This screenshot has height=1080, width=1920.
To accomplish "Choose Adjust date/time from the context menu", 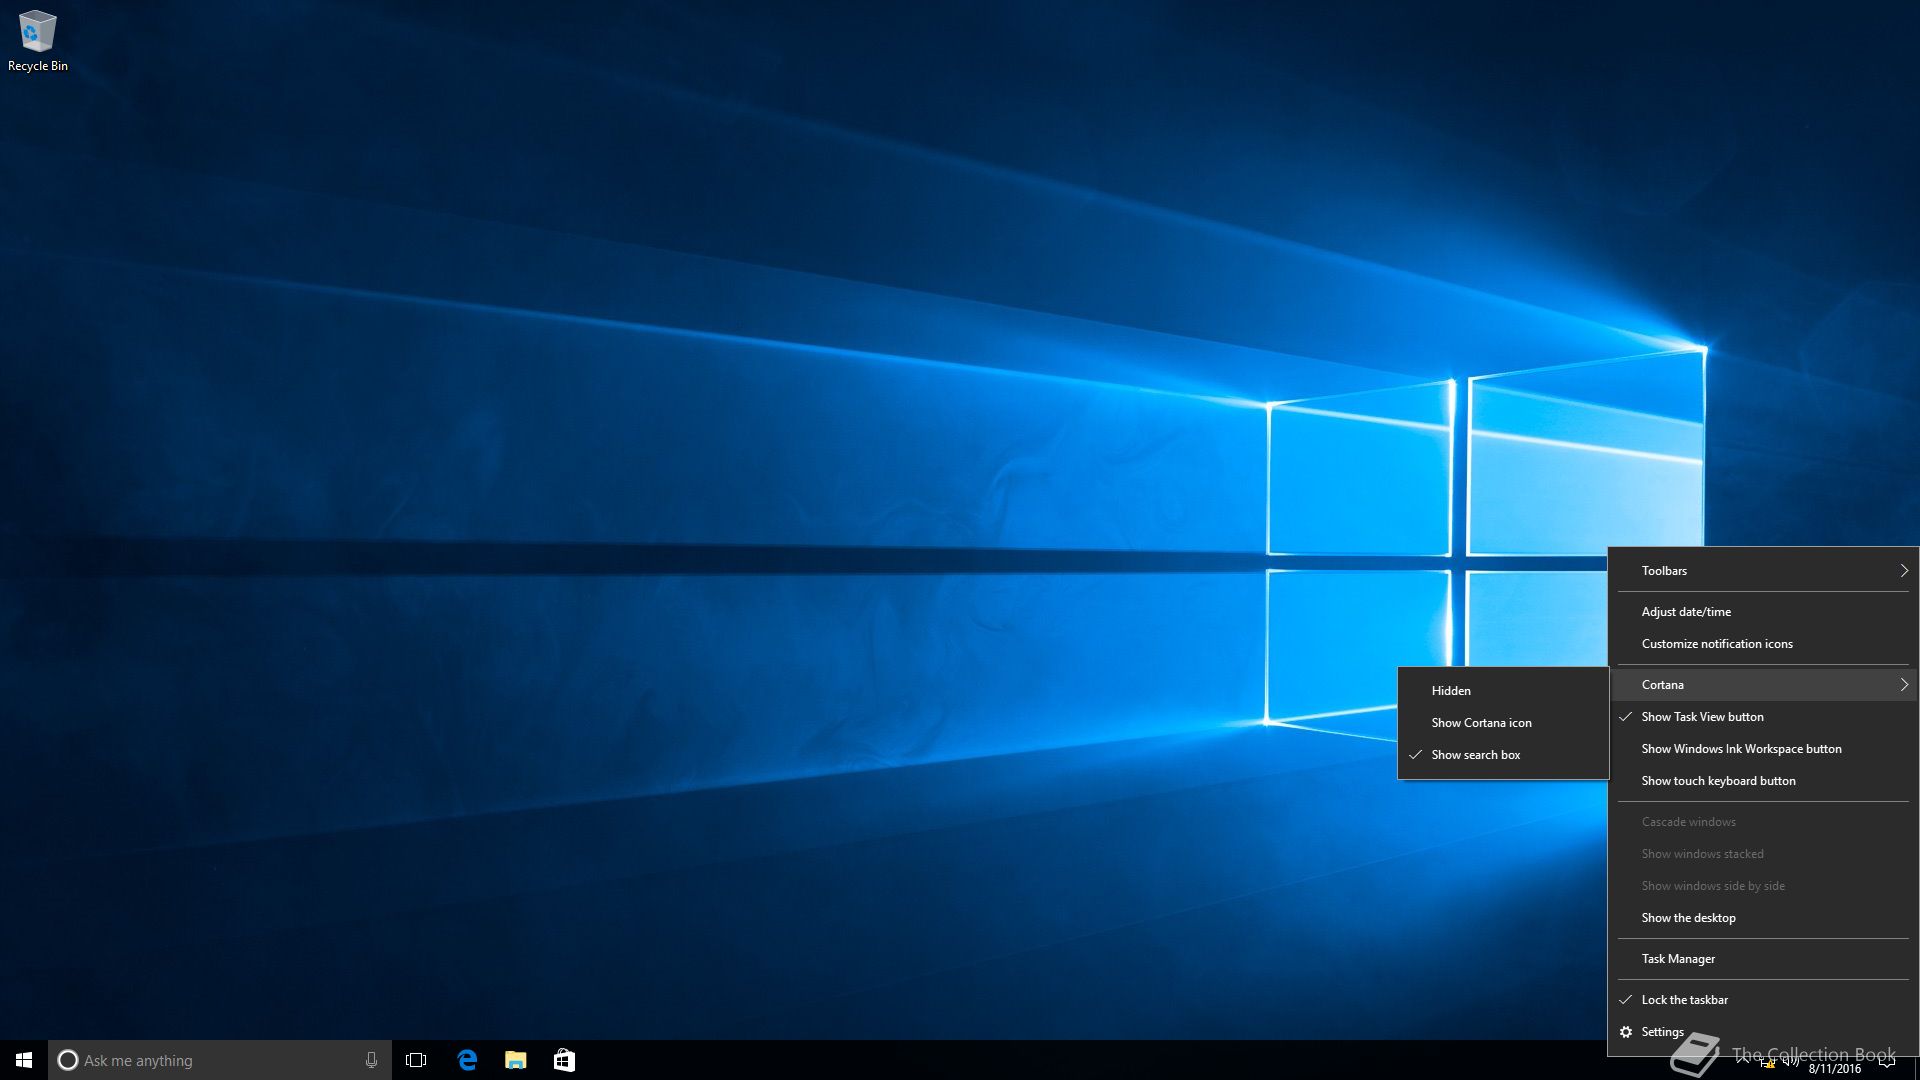I will tap(1763, 612).
